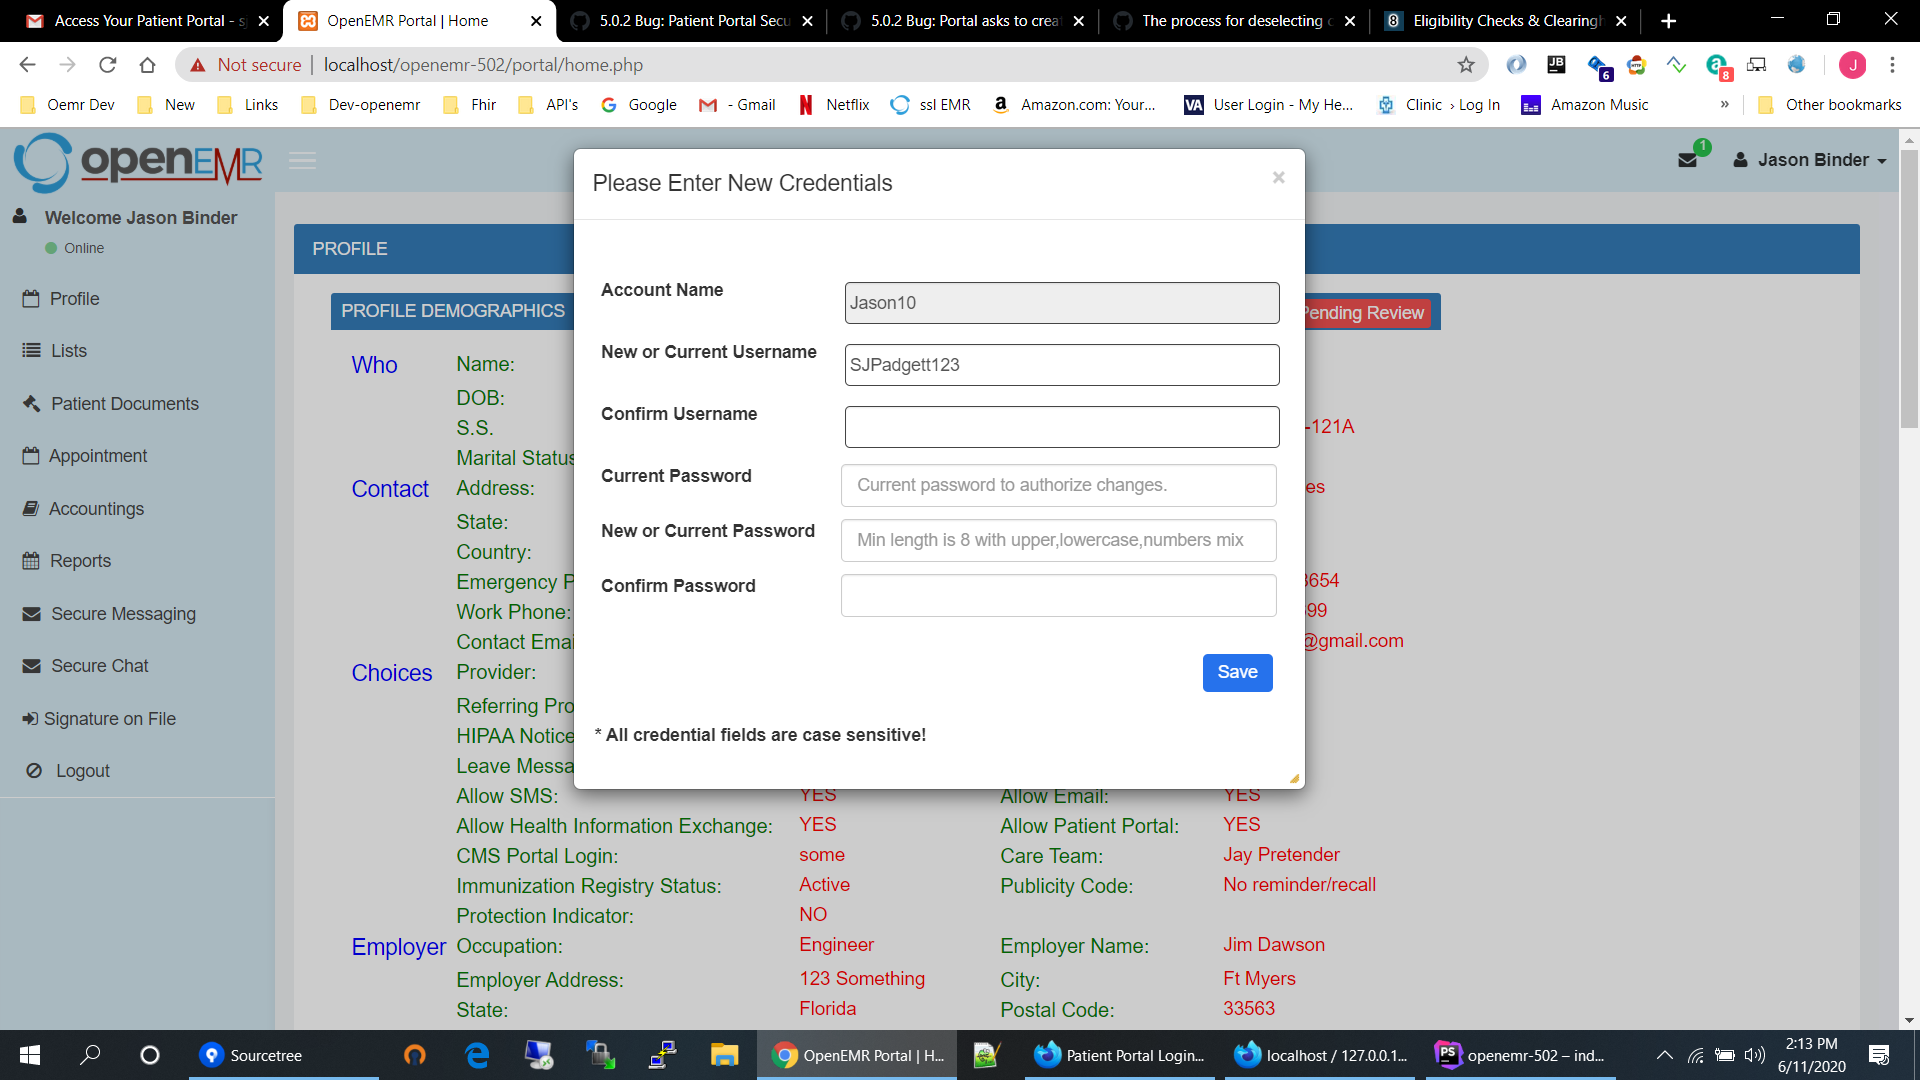Open the Accountings section
Viewport: 1920px width, 1080px height.
pos(94,508)
